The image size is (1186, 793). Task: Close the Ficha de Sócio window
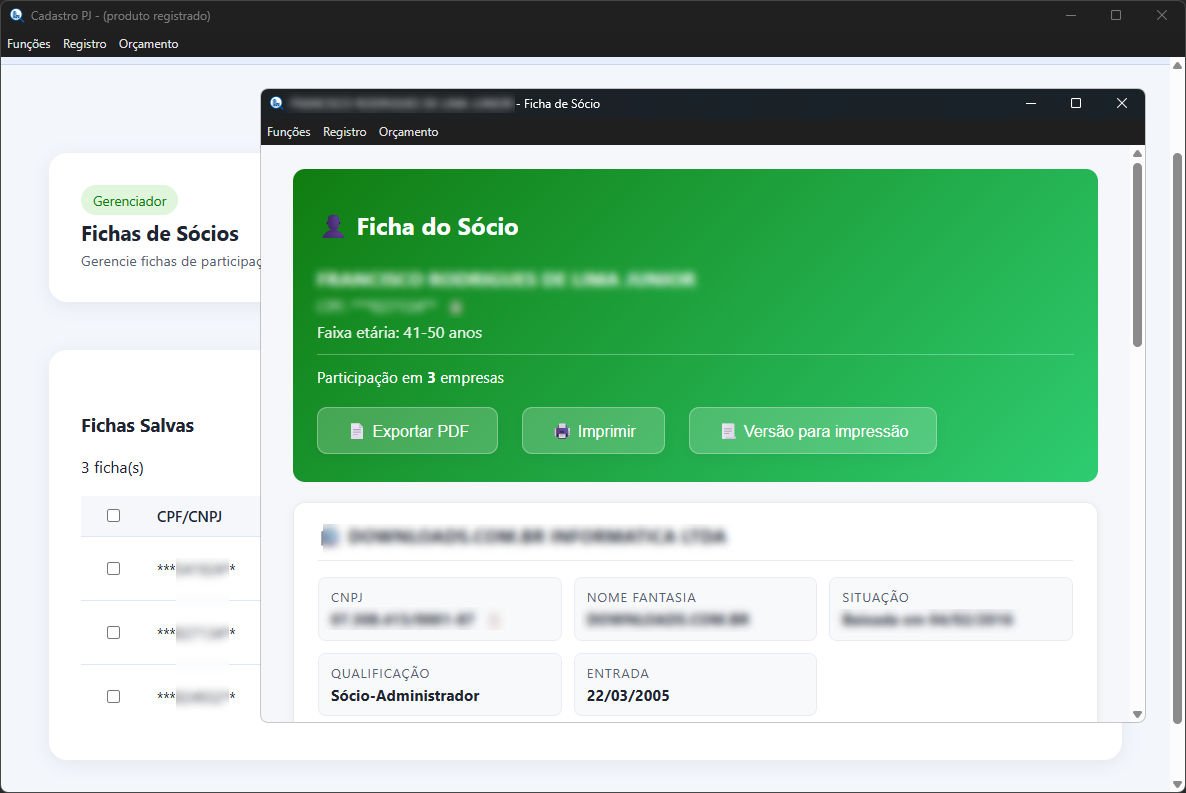(x=1122, y=103)
